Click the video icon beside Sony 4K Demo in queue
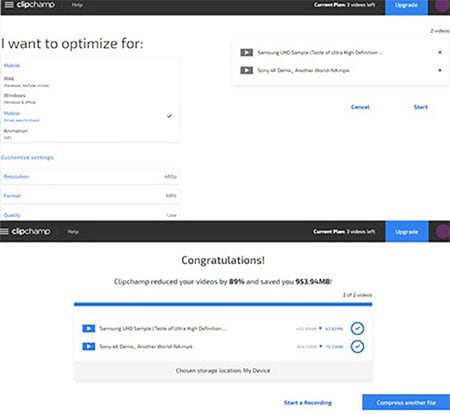 [x=247, y=70]
